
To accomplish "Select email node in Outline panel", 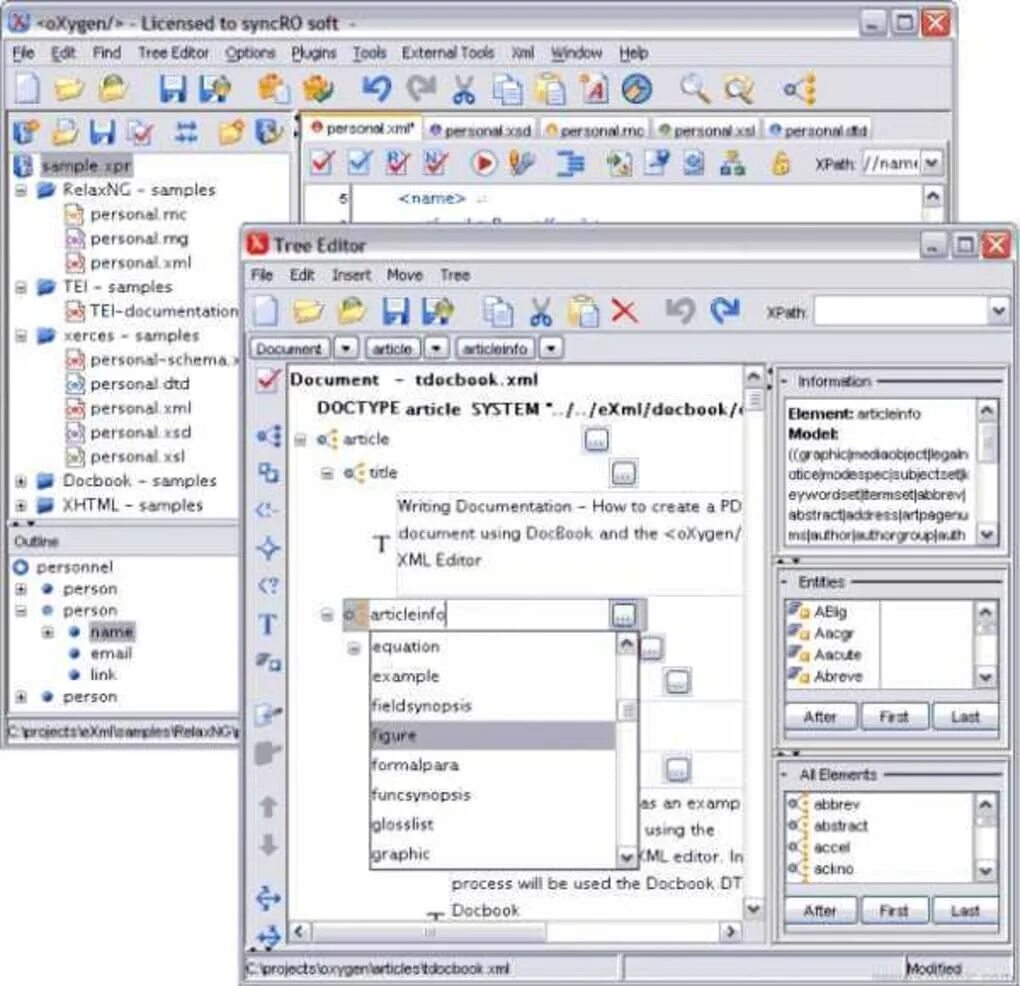I will pyautogui.click(x=111, y=654).
